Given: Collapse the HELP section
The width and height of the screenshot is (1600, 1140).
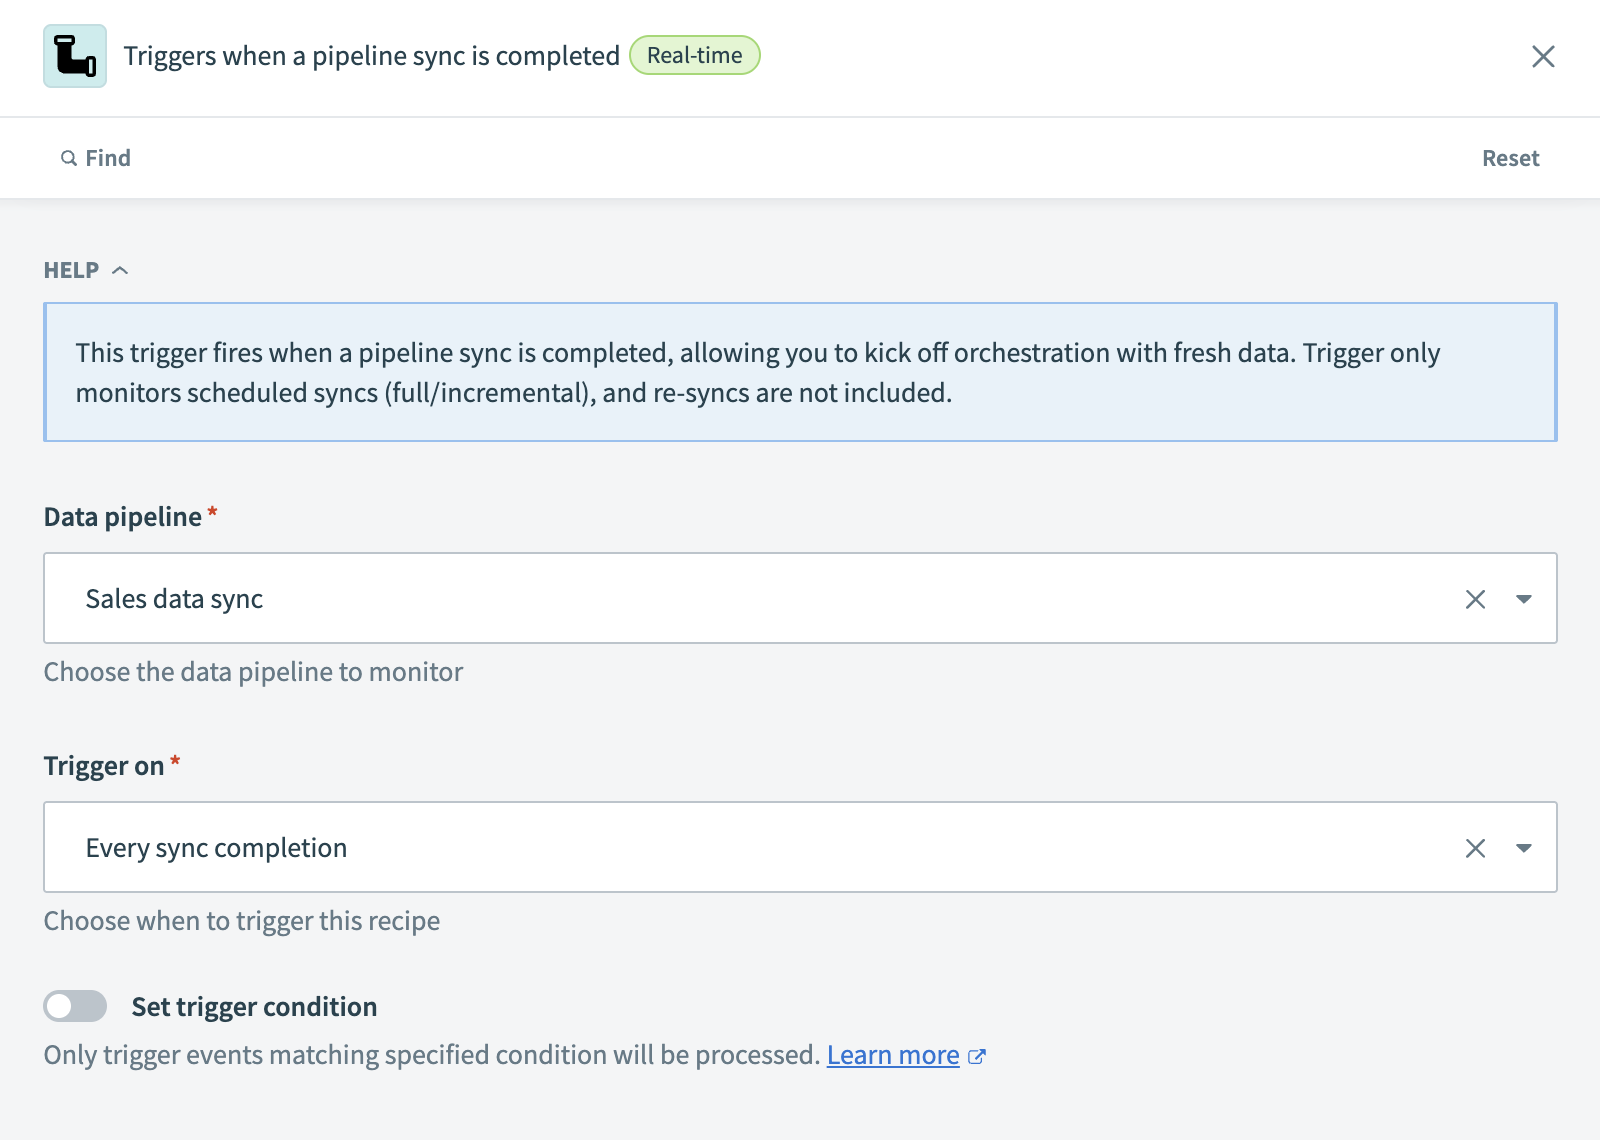Looking at the screenshot, I should (x=122, y=269).
